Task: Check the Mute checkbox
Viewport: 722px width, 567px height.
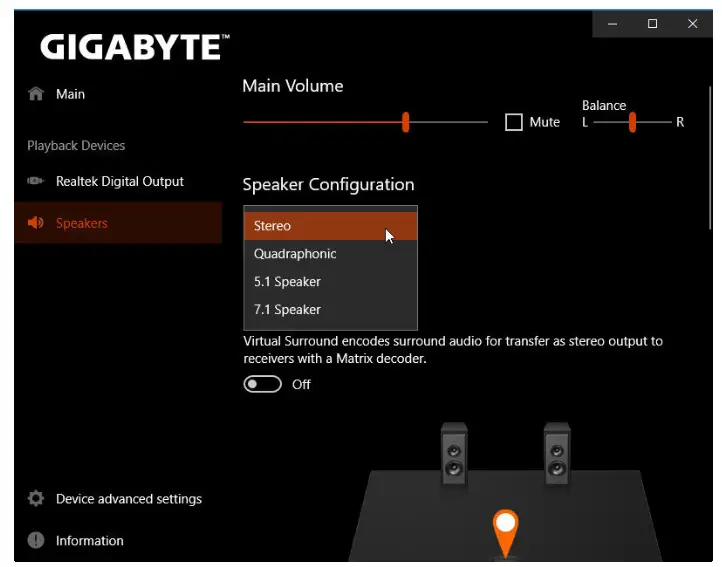Action: tap(513, 122)
